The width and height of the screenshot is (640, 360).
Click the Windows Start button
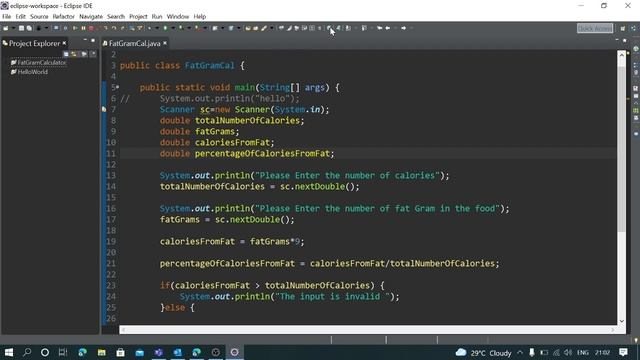click(9, 352)
